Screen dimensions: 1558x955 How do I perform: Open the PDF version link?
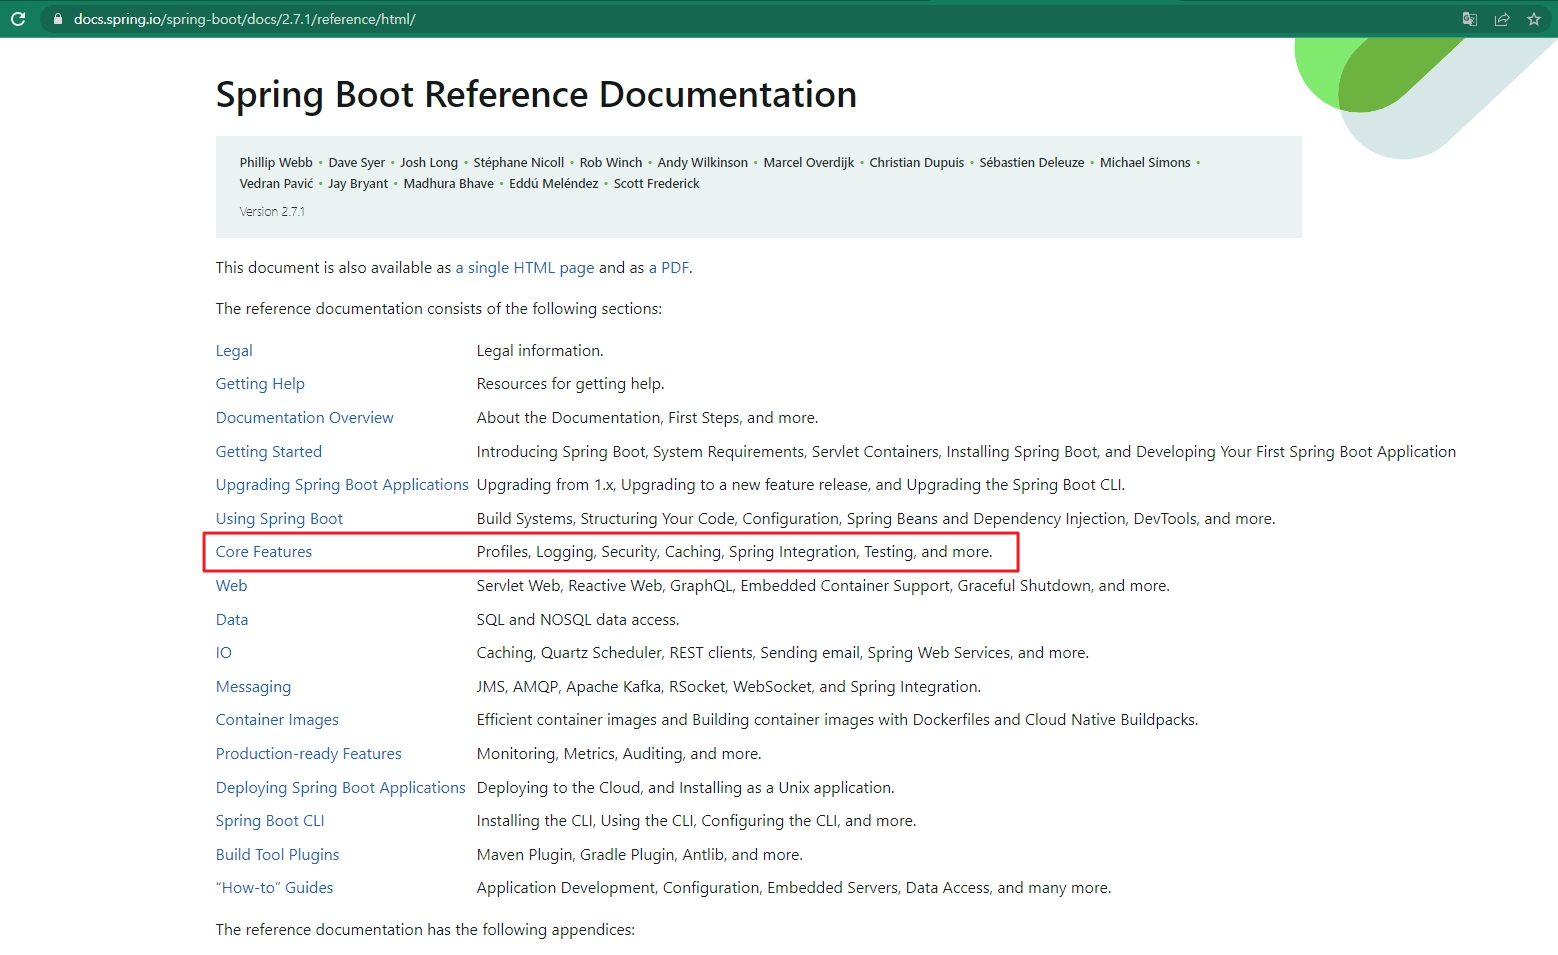point(669,268)
